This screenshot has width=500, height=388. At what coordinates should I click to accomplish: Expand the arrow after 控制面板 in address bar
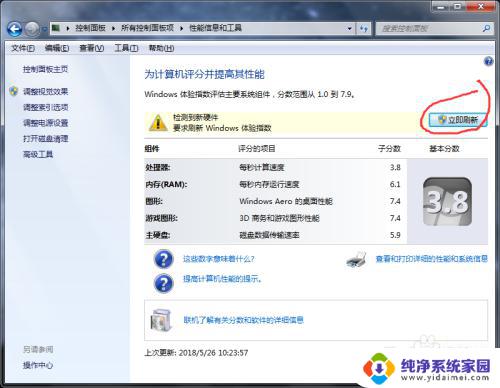point(113,28)
